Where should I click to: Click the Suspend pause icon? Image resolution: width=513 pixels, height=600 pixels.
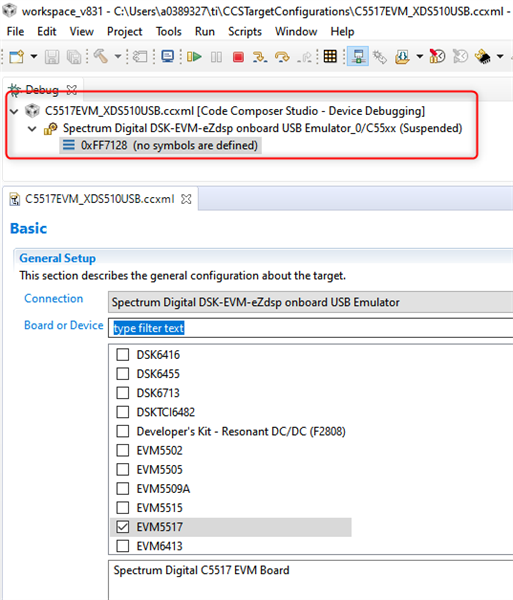216,57
